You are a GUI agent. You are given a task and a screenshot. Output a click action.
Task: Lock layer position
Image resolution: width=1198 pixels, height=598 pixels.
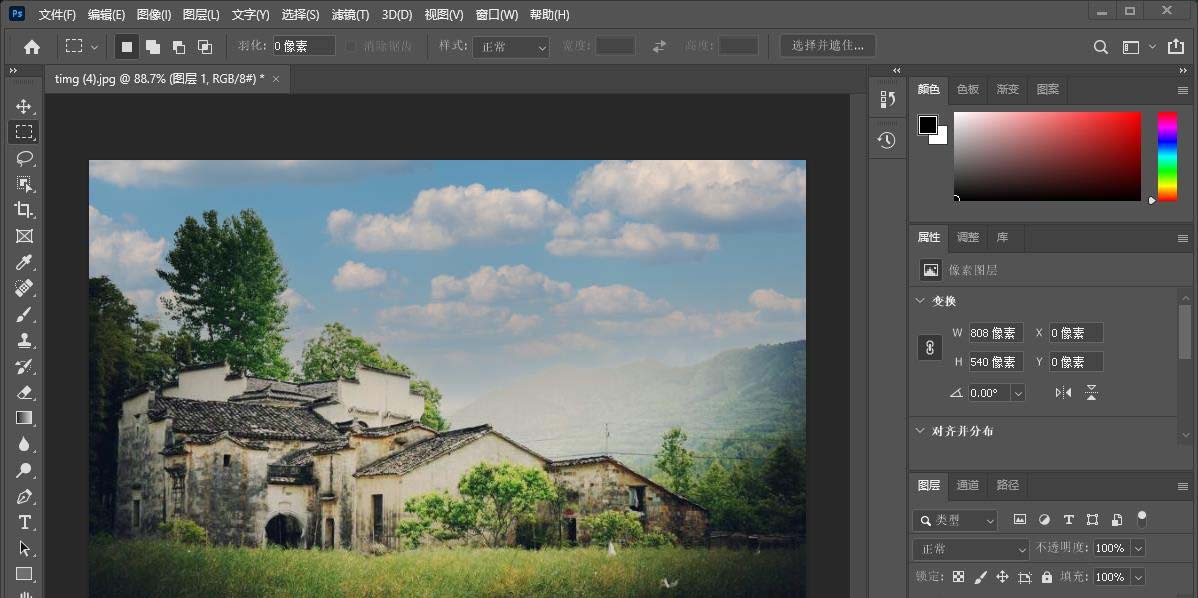(1002, 577)
